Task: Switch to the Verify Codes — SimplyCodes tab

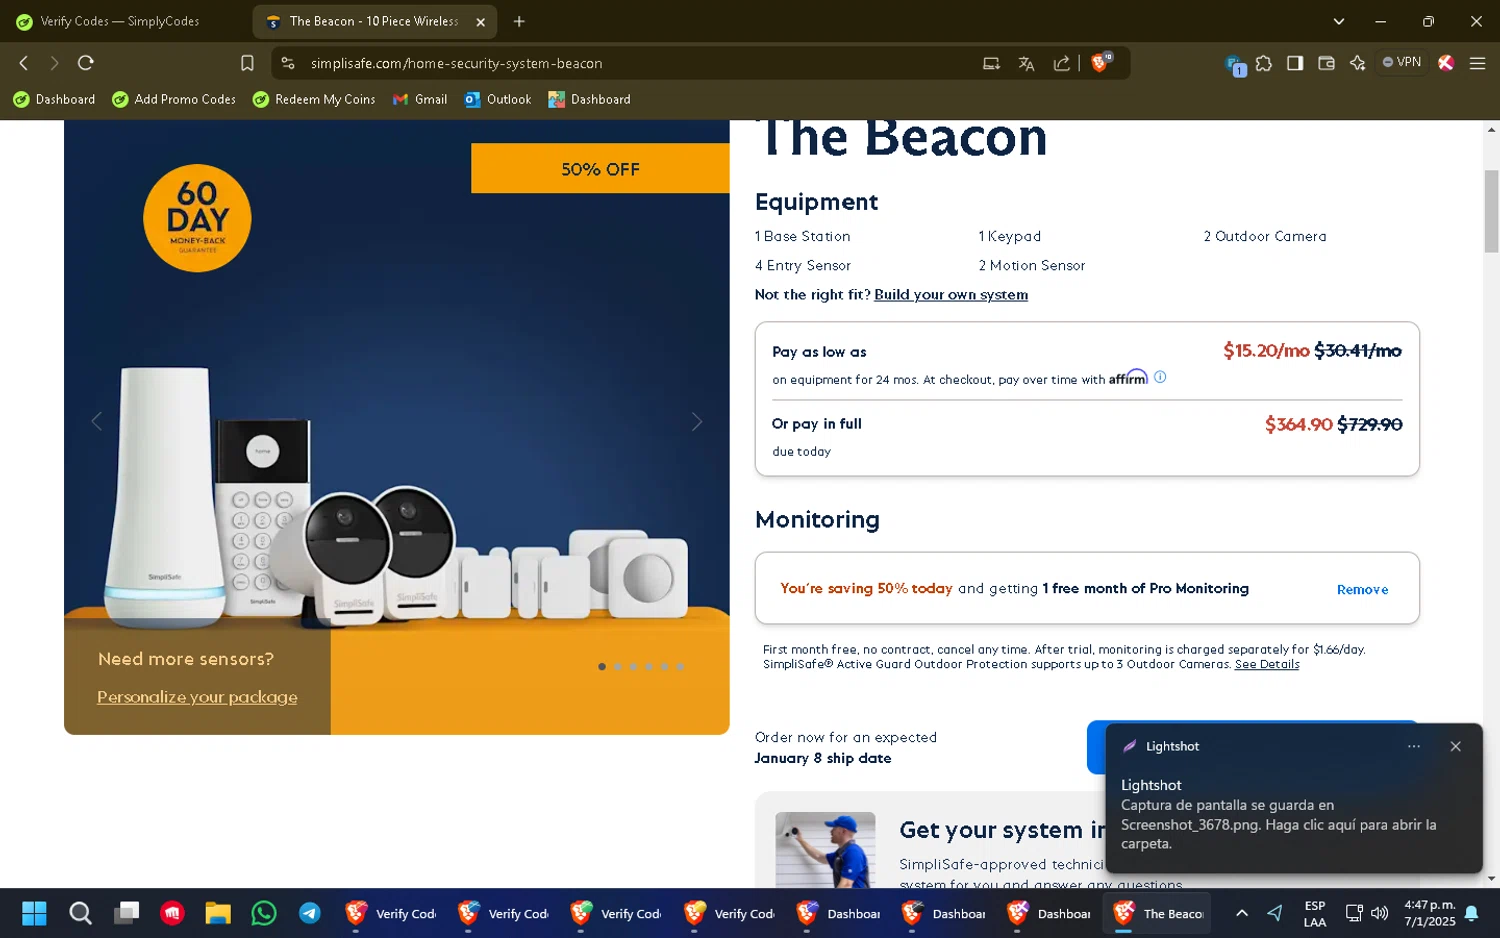Action: click(x=120, y=21)
